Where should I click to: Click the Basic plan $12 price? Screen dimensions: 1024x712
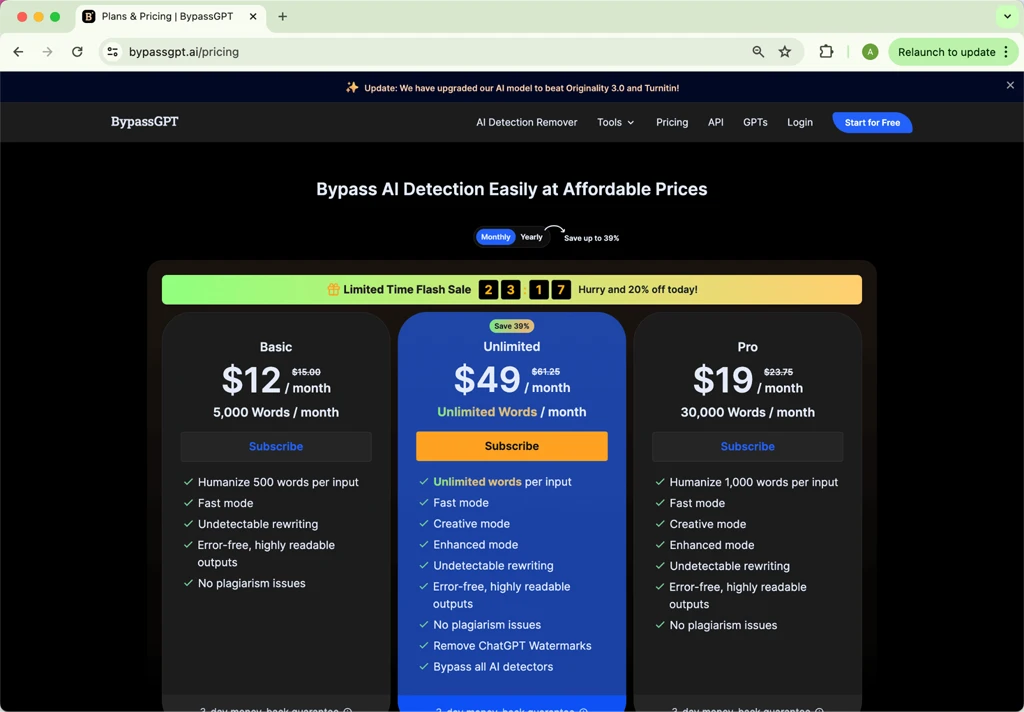(x=251, y=380)
